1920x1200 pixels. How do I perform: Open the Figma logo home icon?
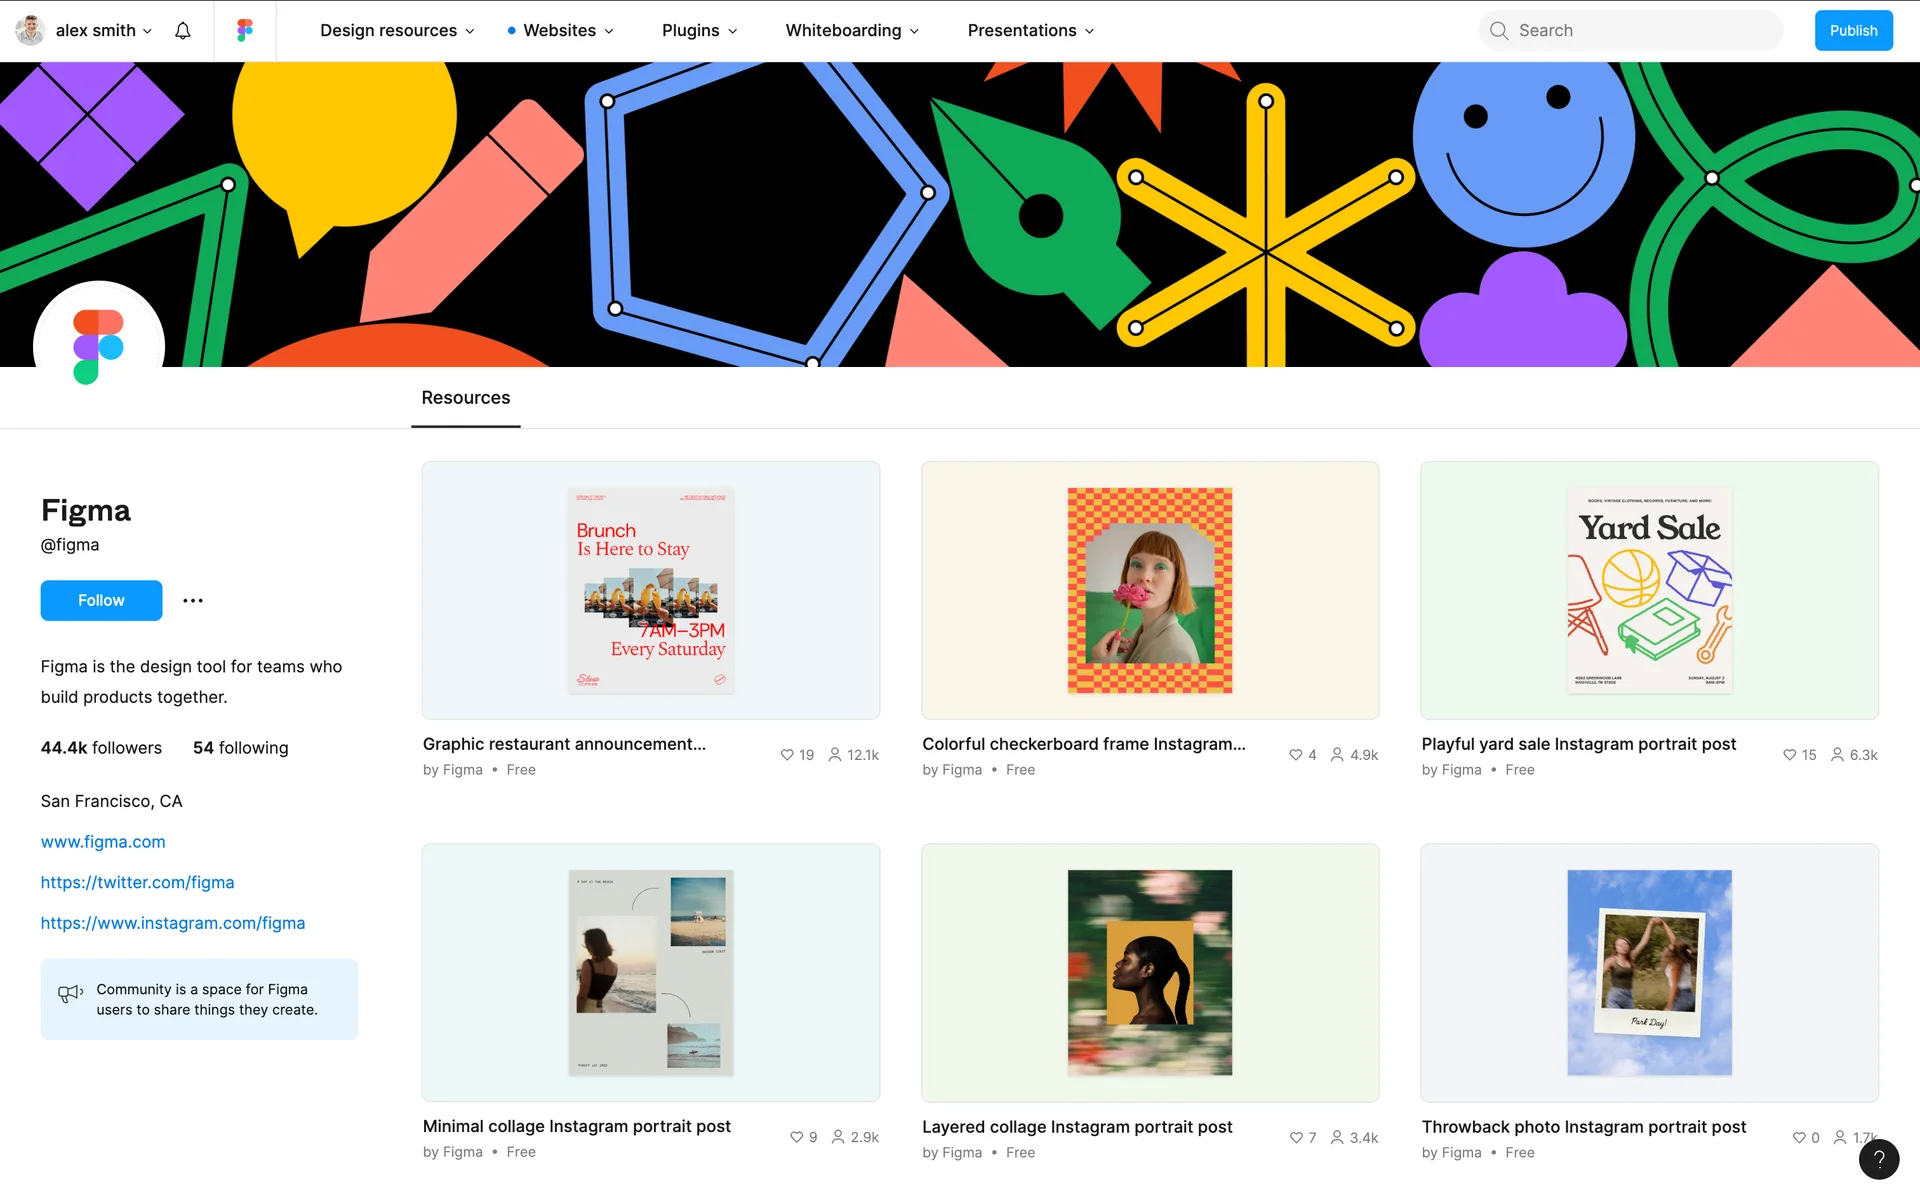pos(245,31)
